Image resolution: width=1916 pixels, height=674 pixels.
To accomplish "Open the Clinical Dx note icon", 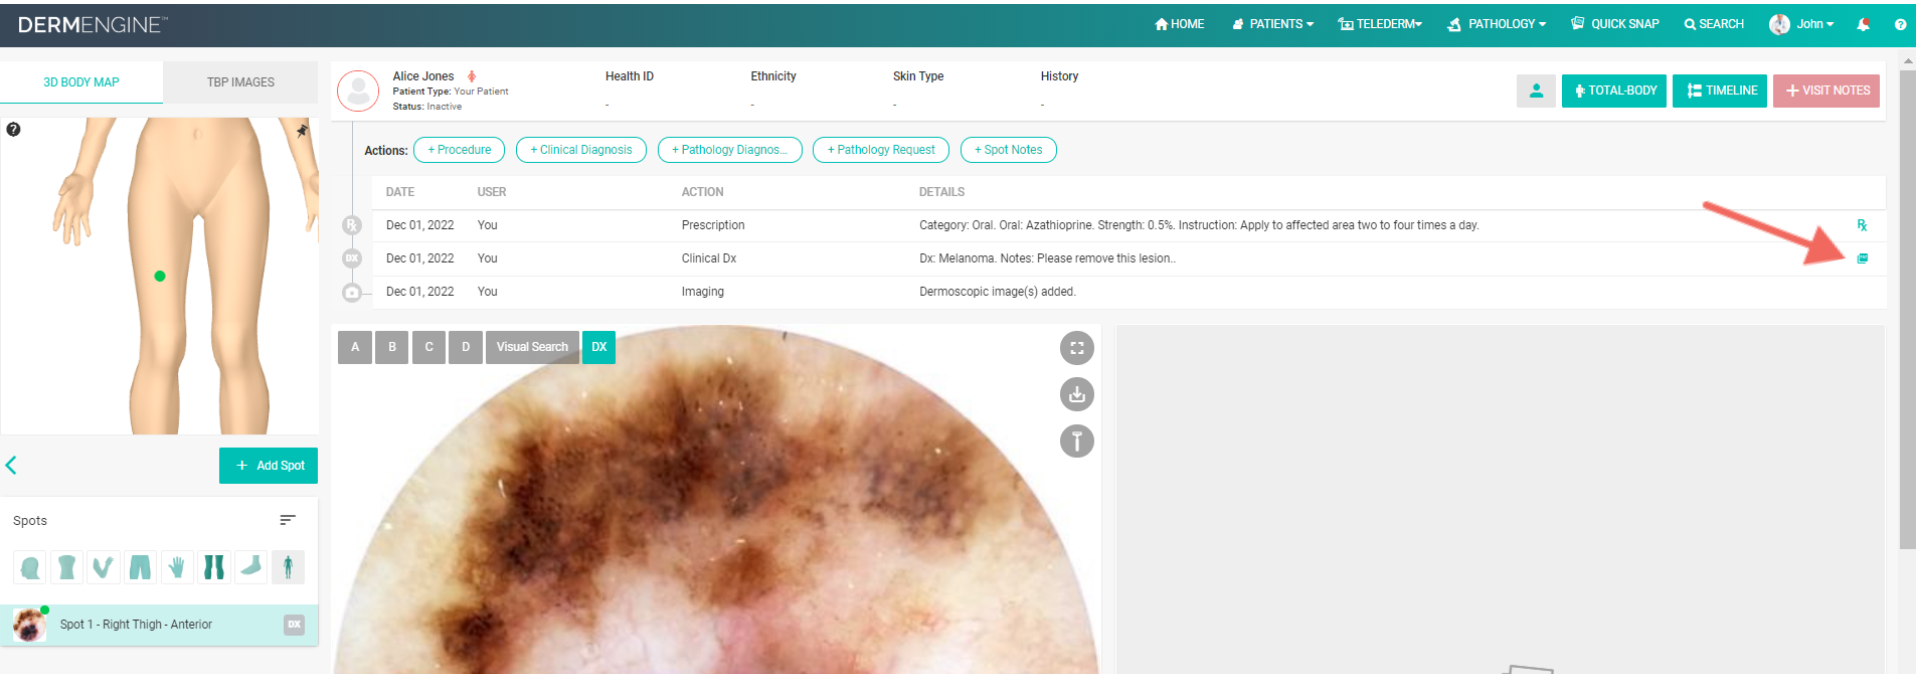I will [1862, 258].
